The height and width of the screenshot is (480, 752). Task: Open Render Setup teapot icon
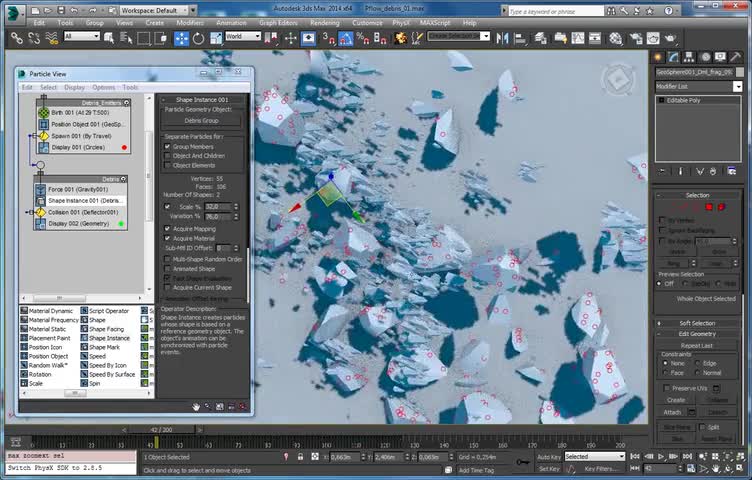pyautogui.click(x=636, y=38)
